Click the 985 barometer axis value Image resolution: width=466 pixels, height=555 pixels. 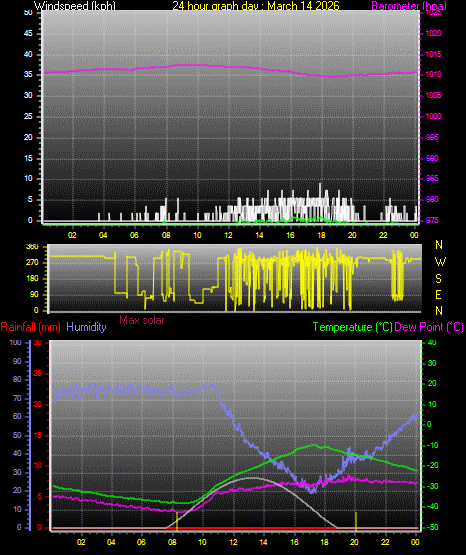coord(432,178)
